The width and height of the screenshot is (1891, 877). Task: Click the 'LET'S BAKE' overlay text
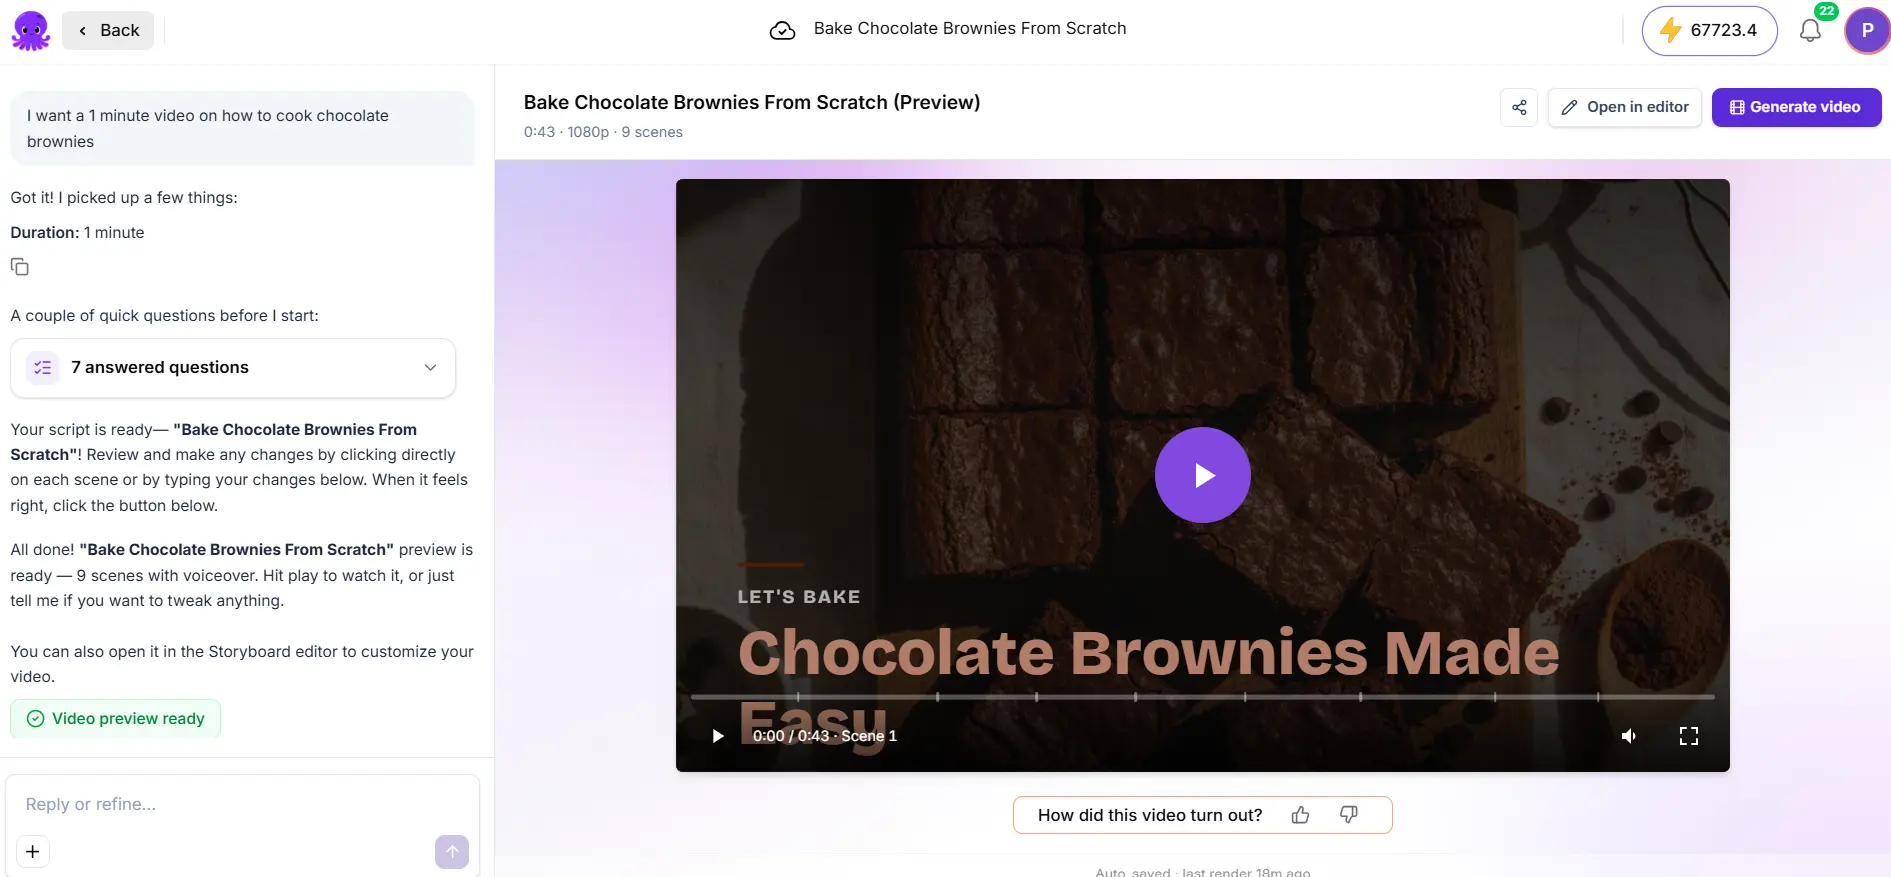coord(799,597)
